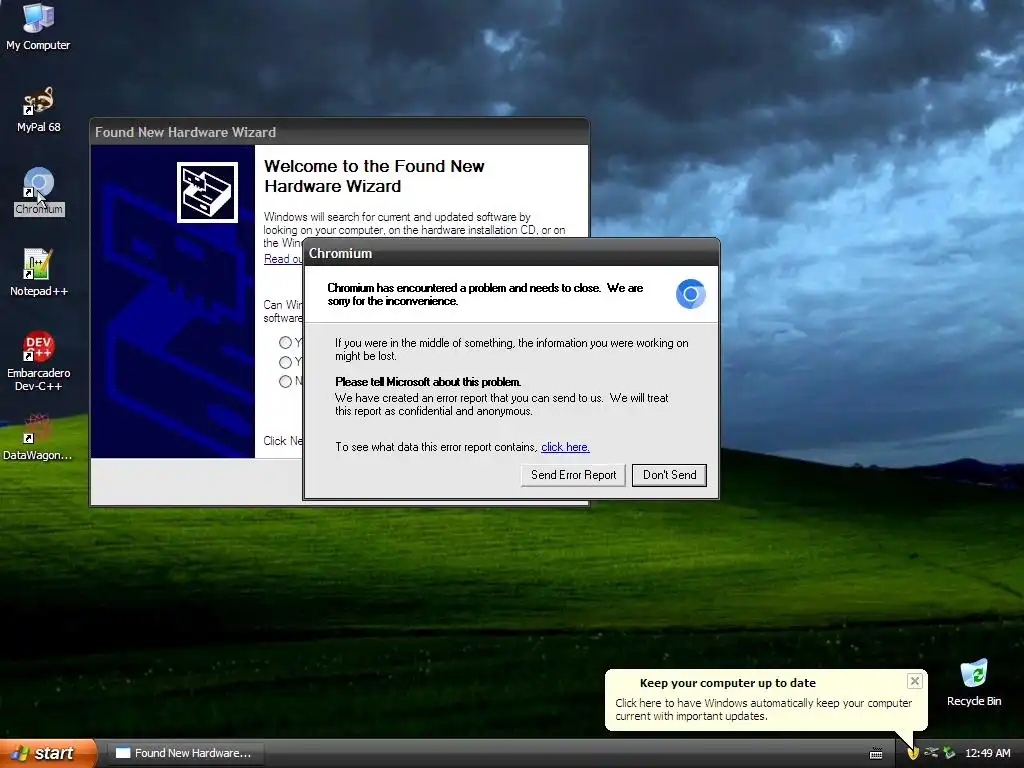Select the MyPal 68 desktop shortcut

(38, 109)
